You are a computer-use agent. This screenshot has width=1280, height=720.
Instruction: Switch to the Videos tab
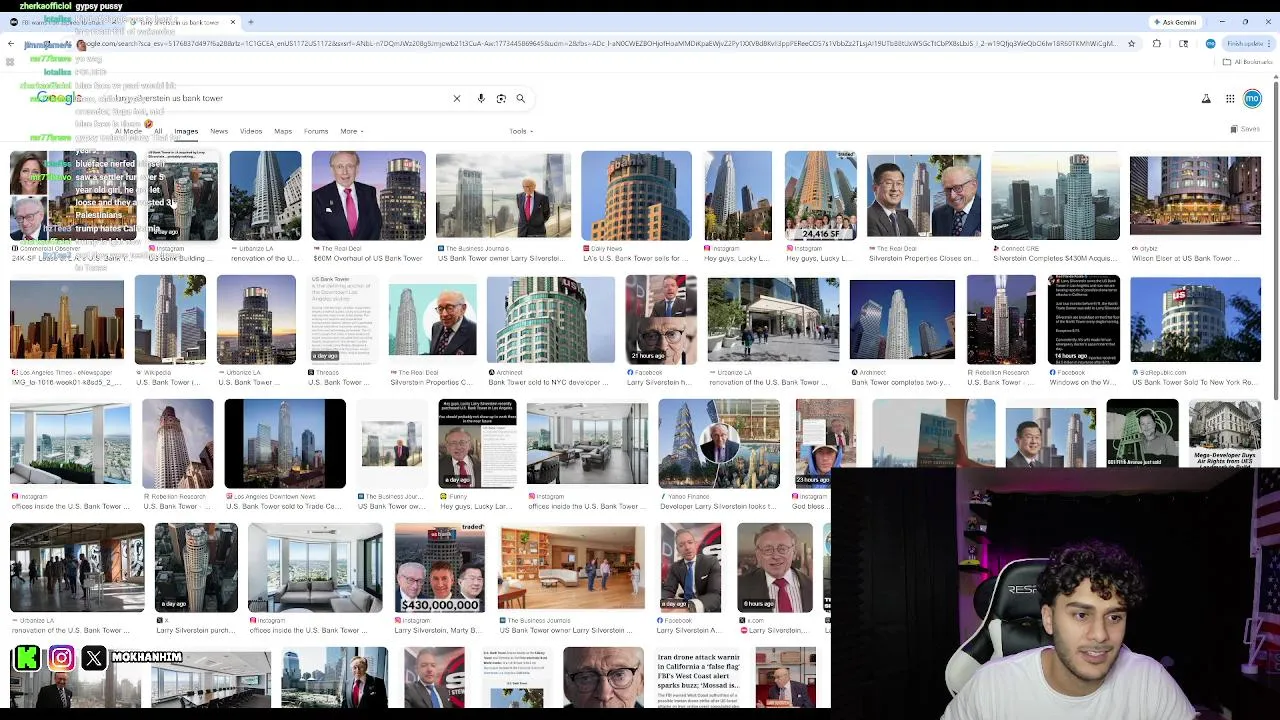pos(251,131)
